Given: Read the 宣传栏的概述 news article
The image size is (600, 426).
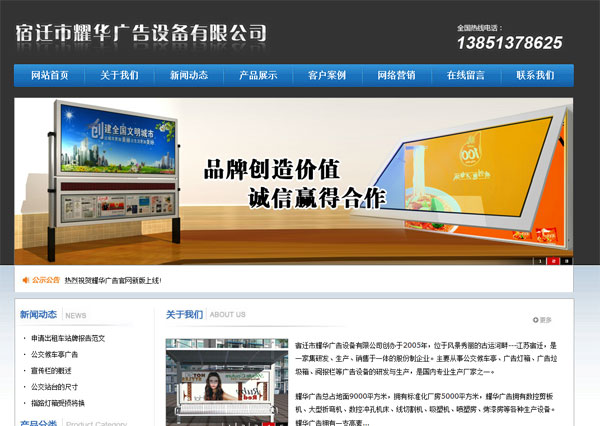Looking at the screenshot, I should (52, 370).
